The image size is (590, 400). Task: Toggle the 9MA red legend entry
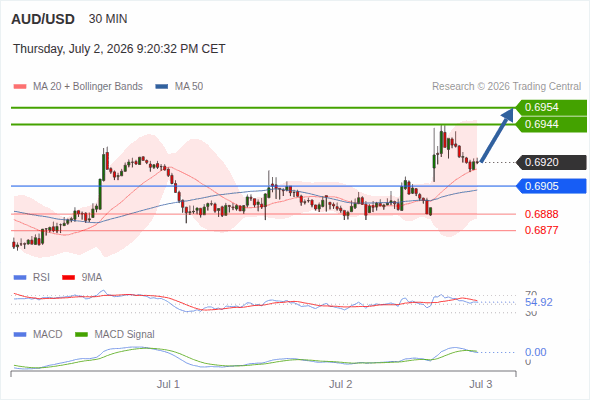(82, 277)
